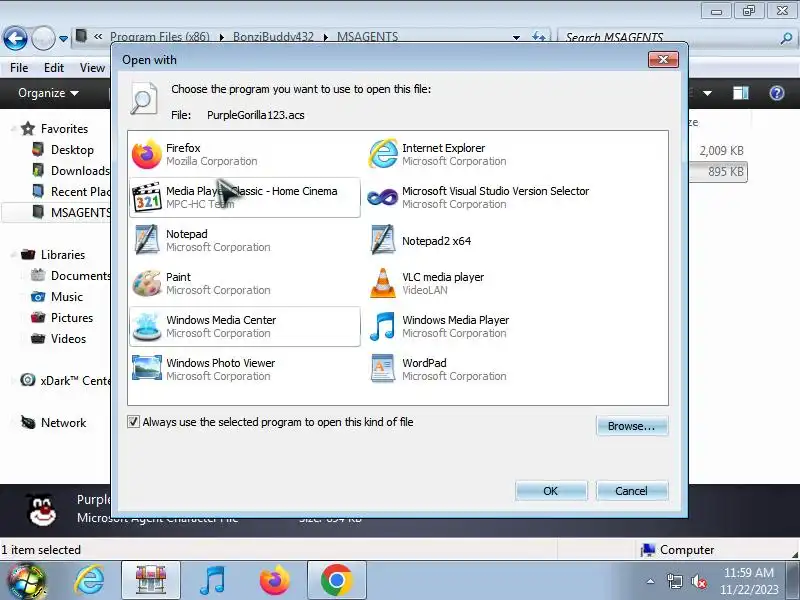The image size is (800, 600).
Task: Click the muted volume tray icon
Action: (699, 581)
